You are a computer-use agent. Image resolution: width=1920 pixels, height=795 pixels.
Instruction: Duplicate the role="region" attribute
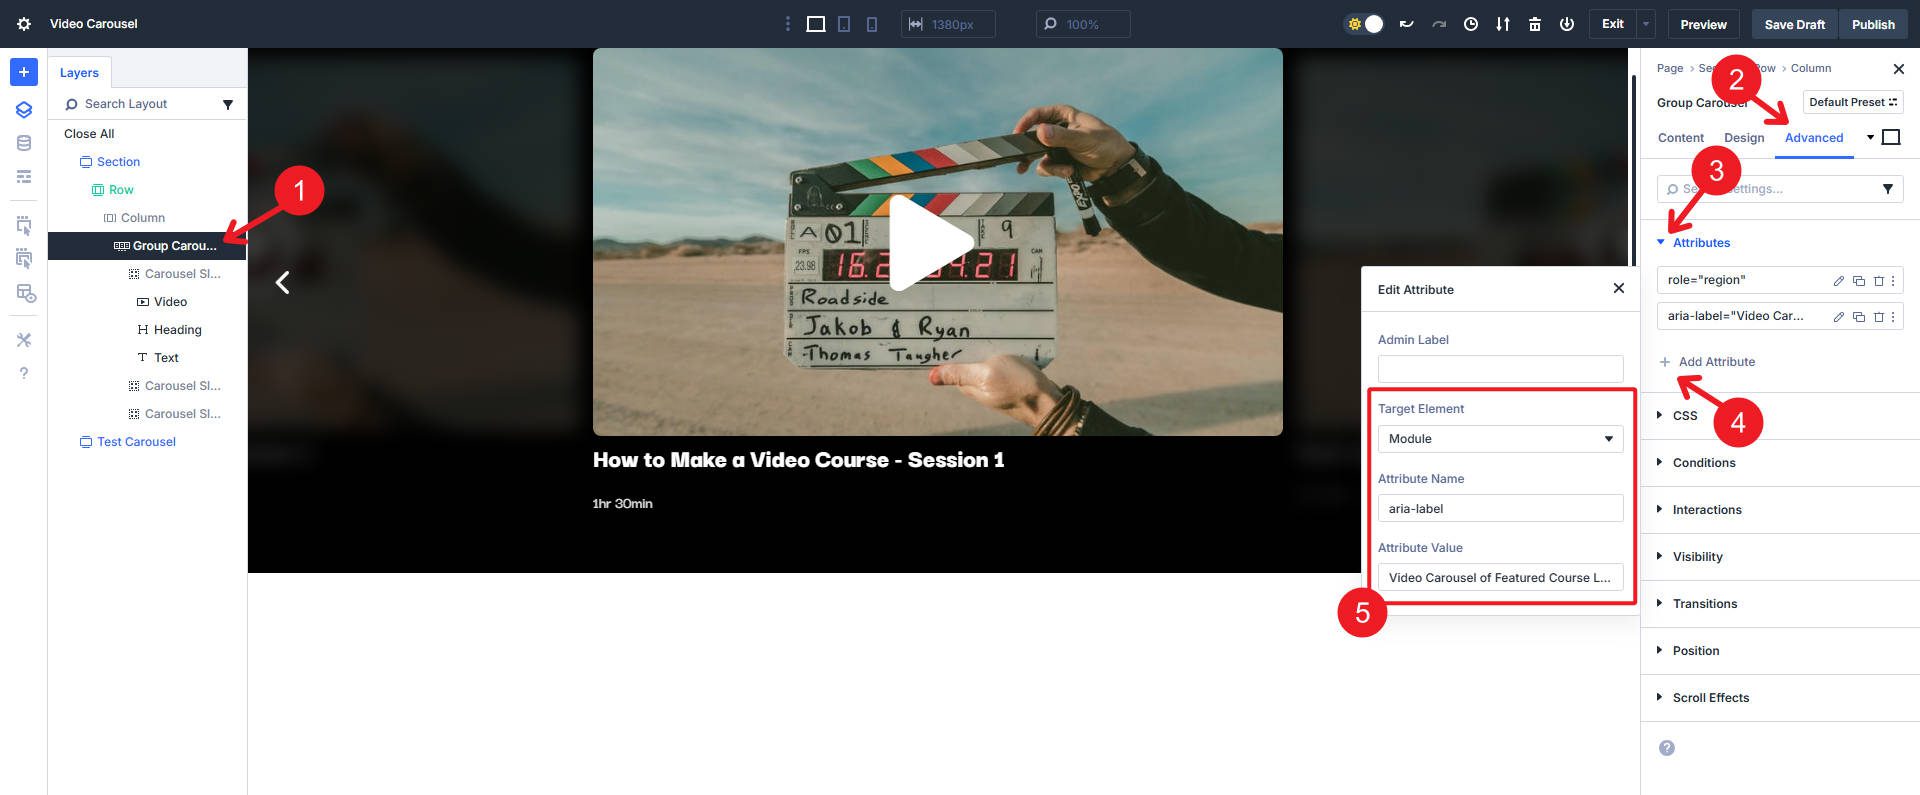click(1859, 281)
